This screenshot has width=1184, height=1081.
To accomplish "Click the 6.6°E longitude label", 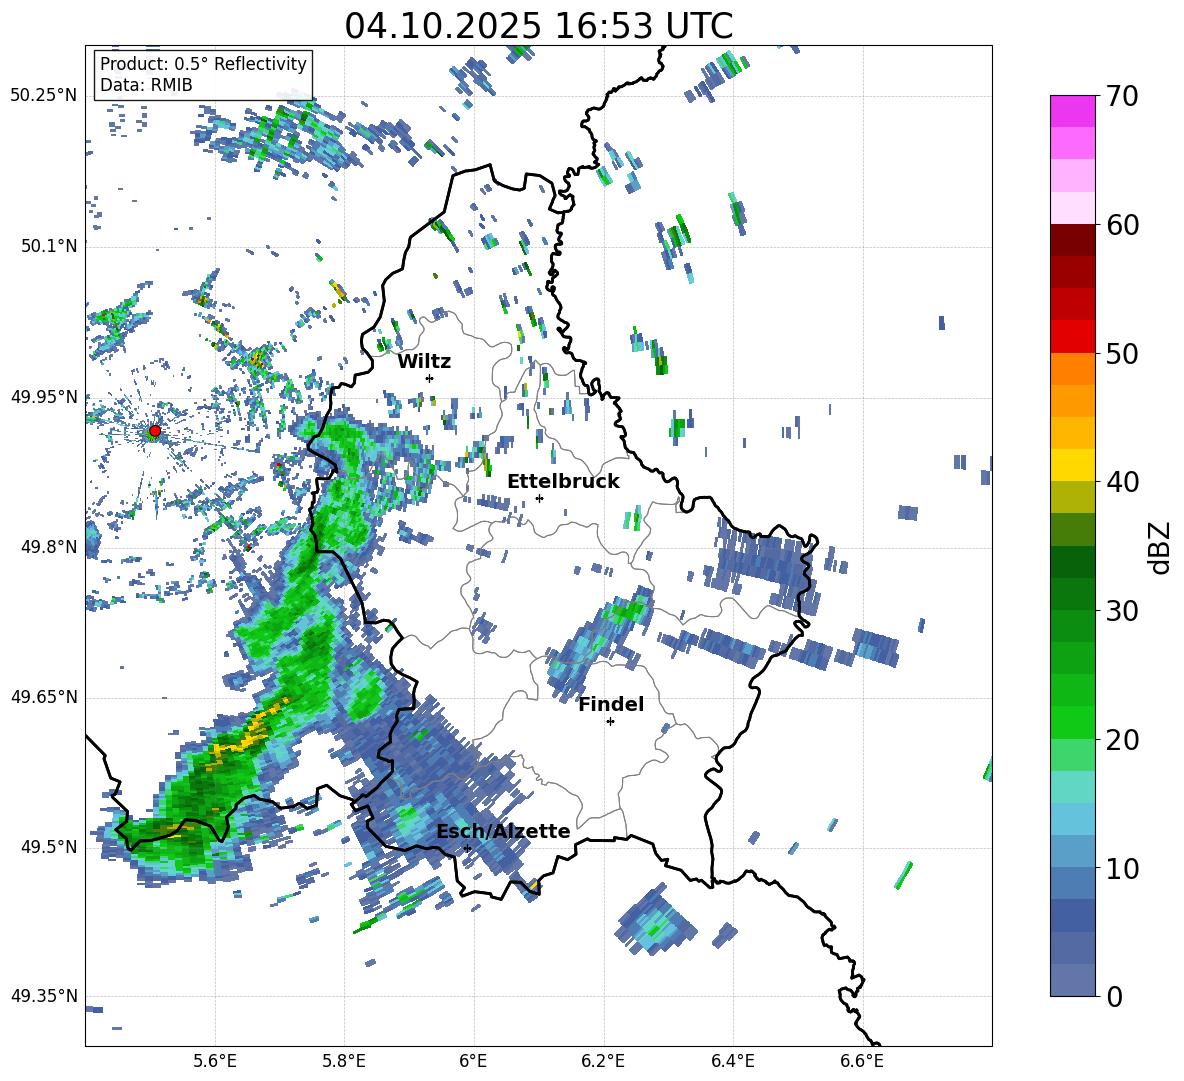I will click(862, 1061).
